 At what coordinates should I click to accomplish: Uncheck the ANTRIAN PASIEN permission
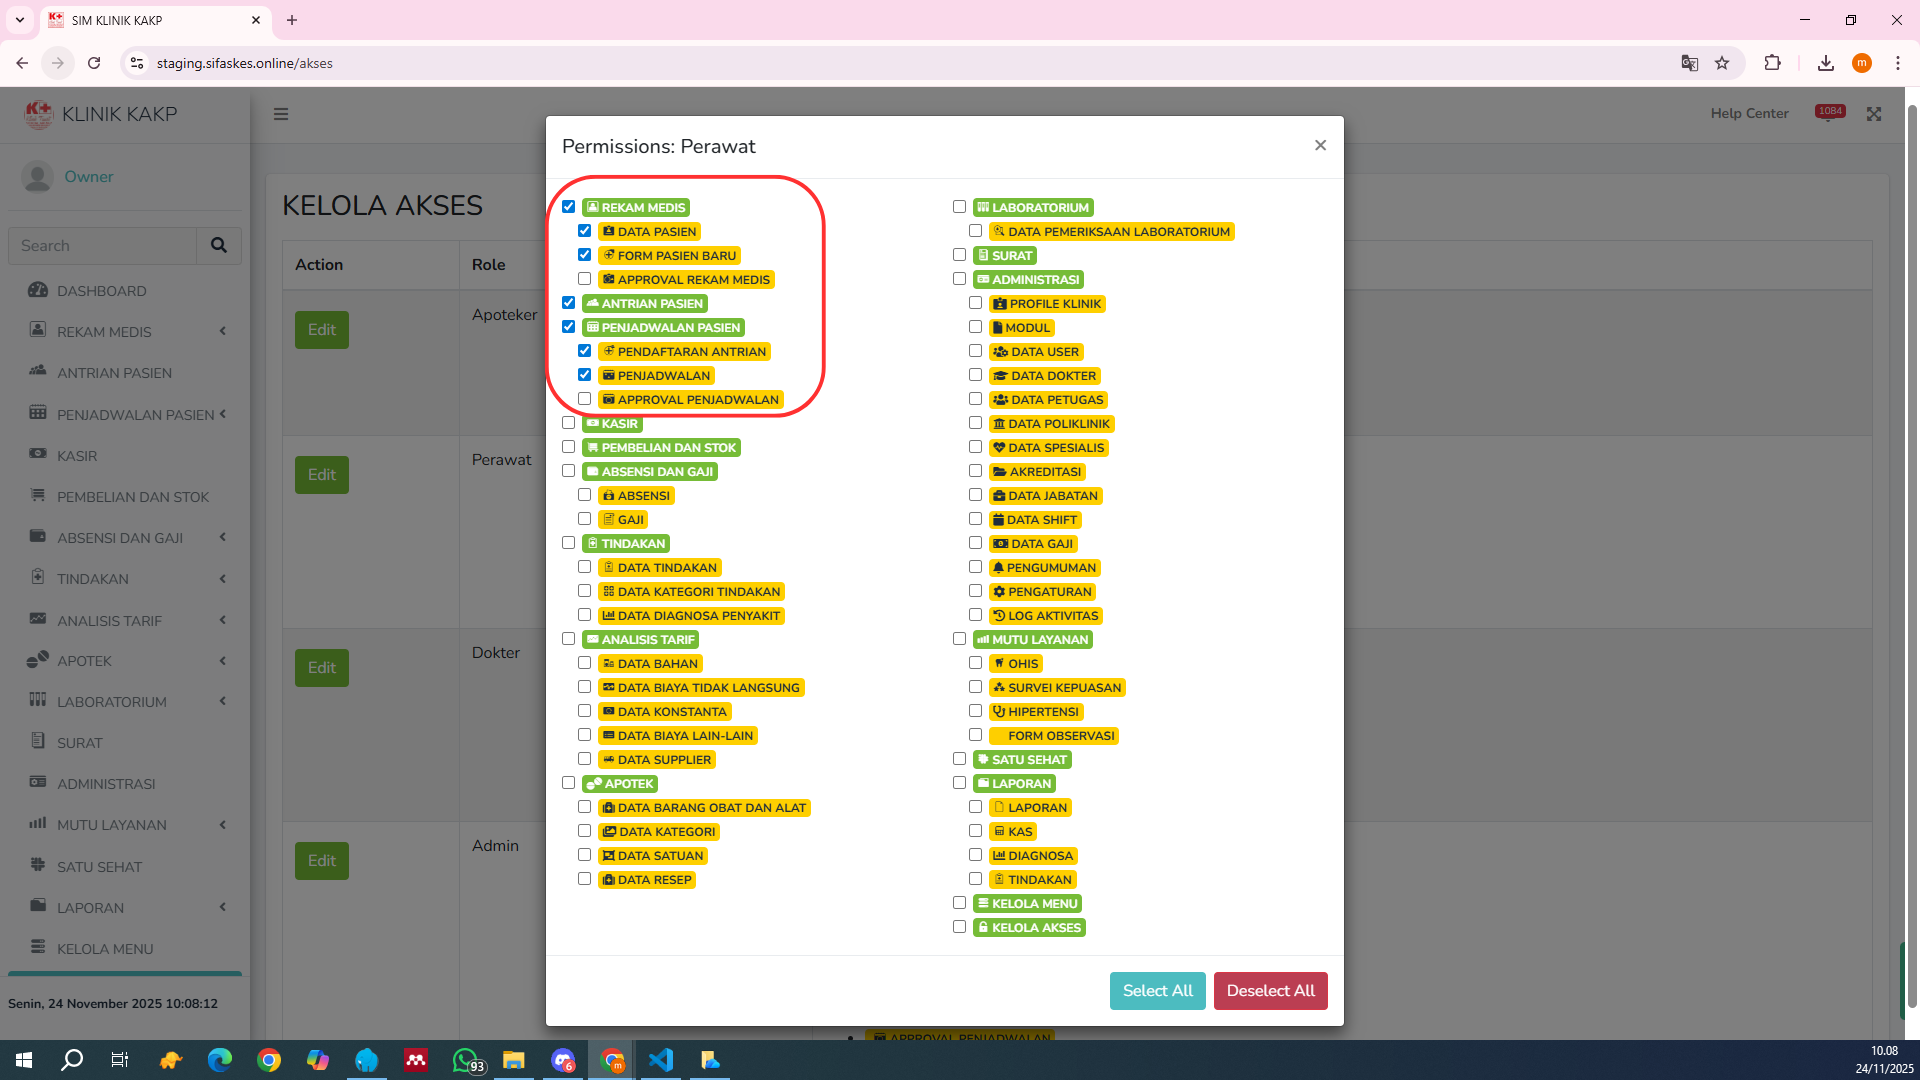tap(569, 303)
